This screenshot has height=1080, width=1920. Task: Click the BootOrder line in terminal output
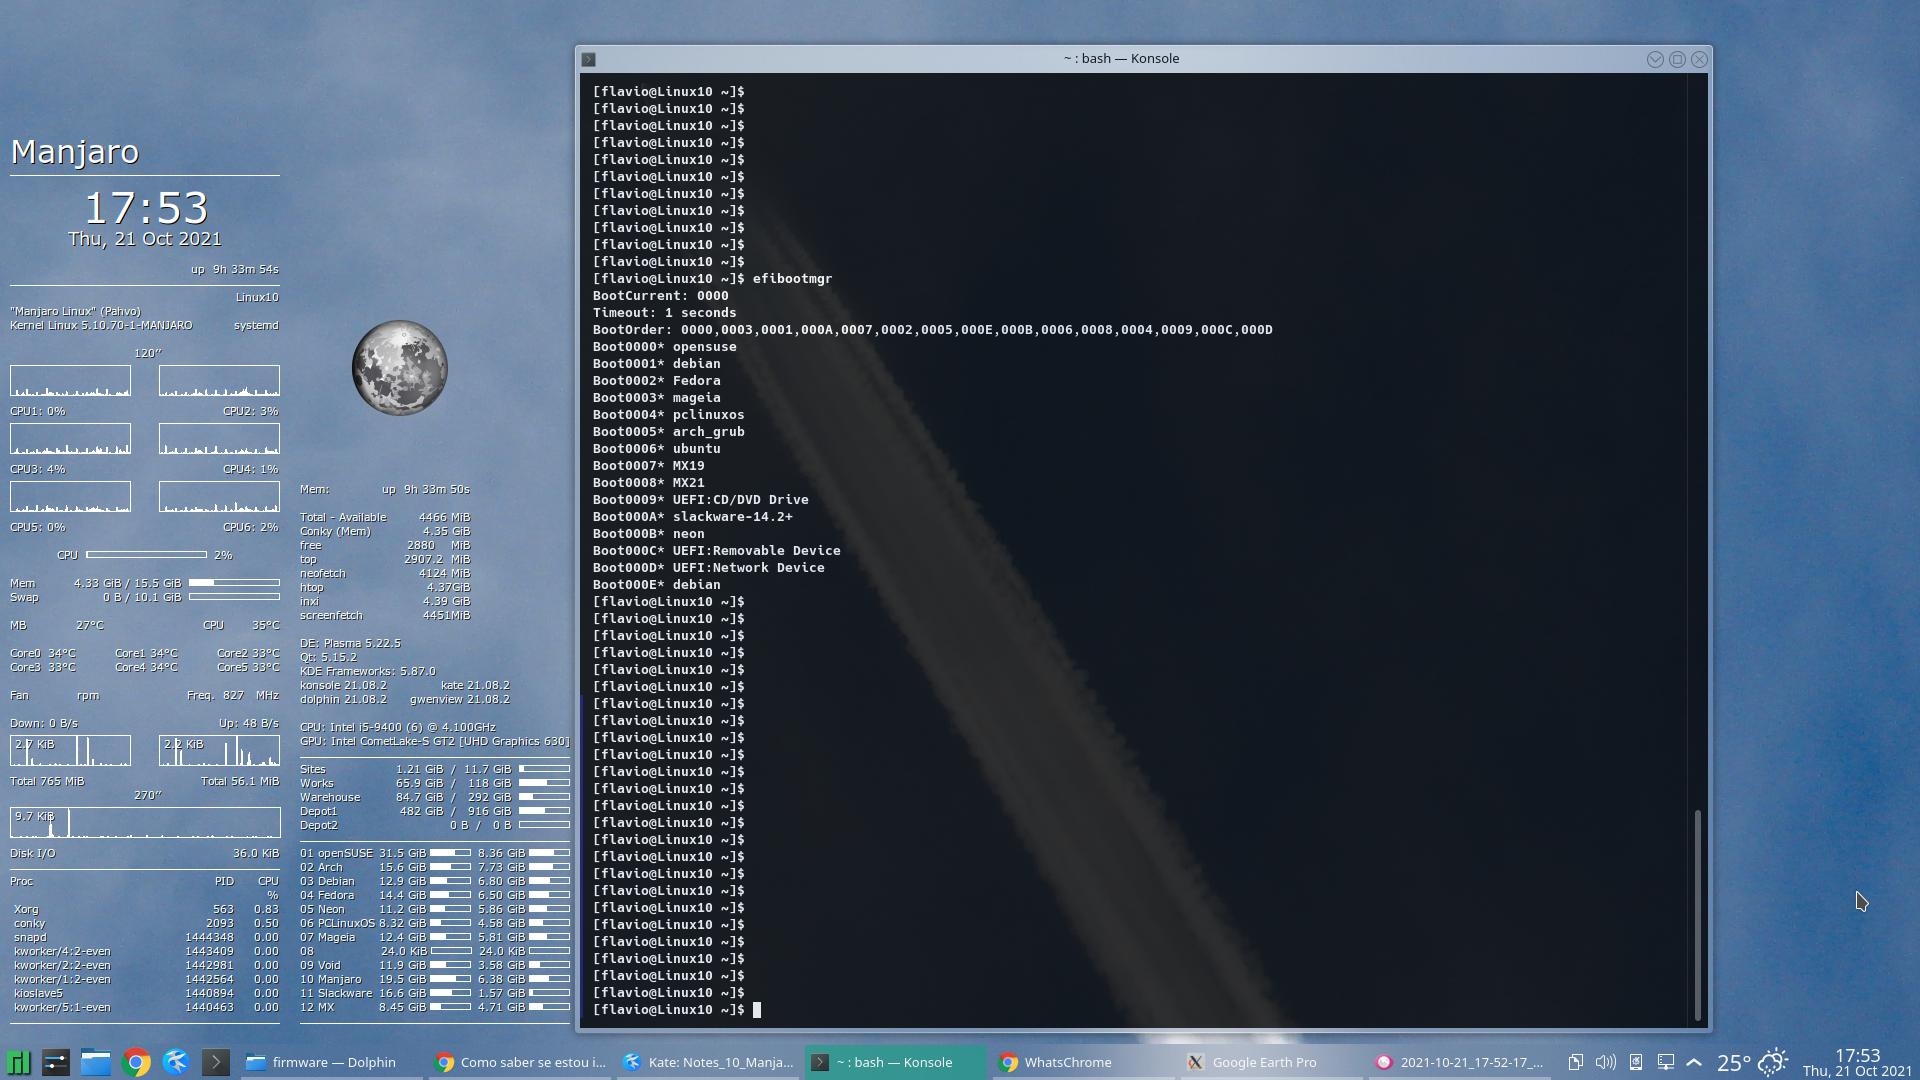[932, 330]
